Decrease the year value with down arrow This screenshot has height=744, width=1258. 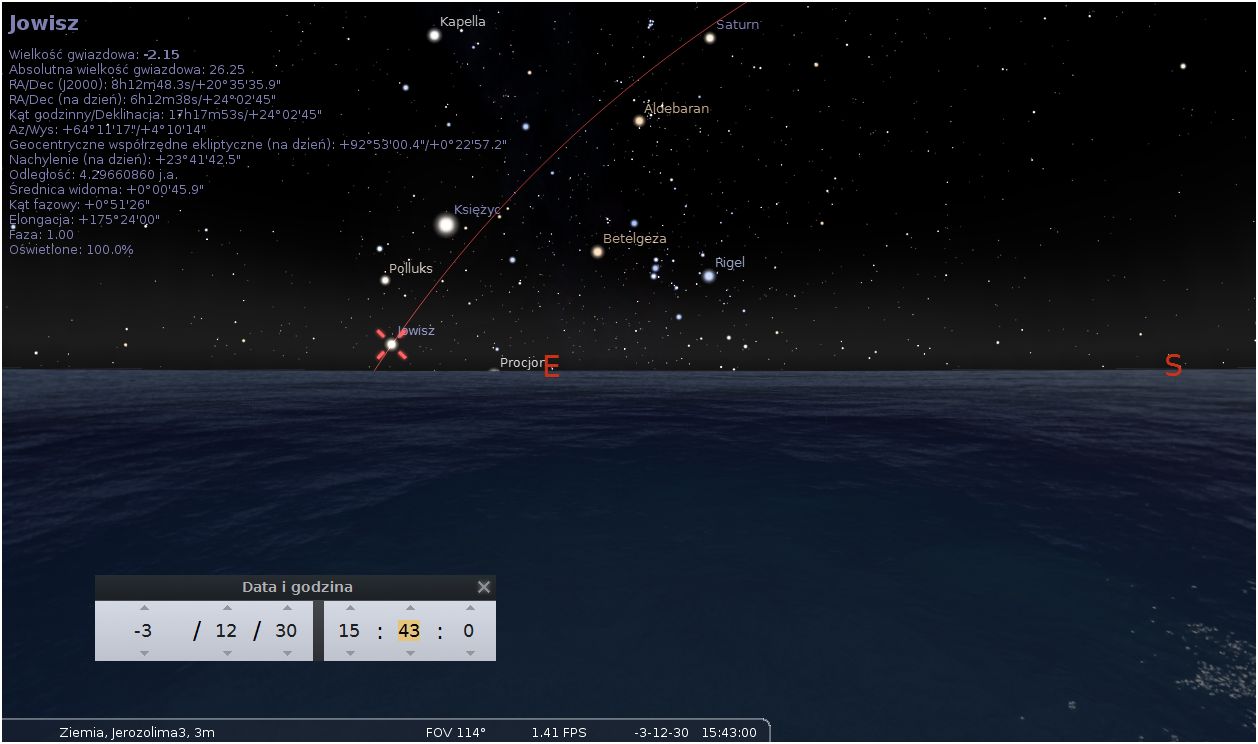[144, 653]
